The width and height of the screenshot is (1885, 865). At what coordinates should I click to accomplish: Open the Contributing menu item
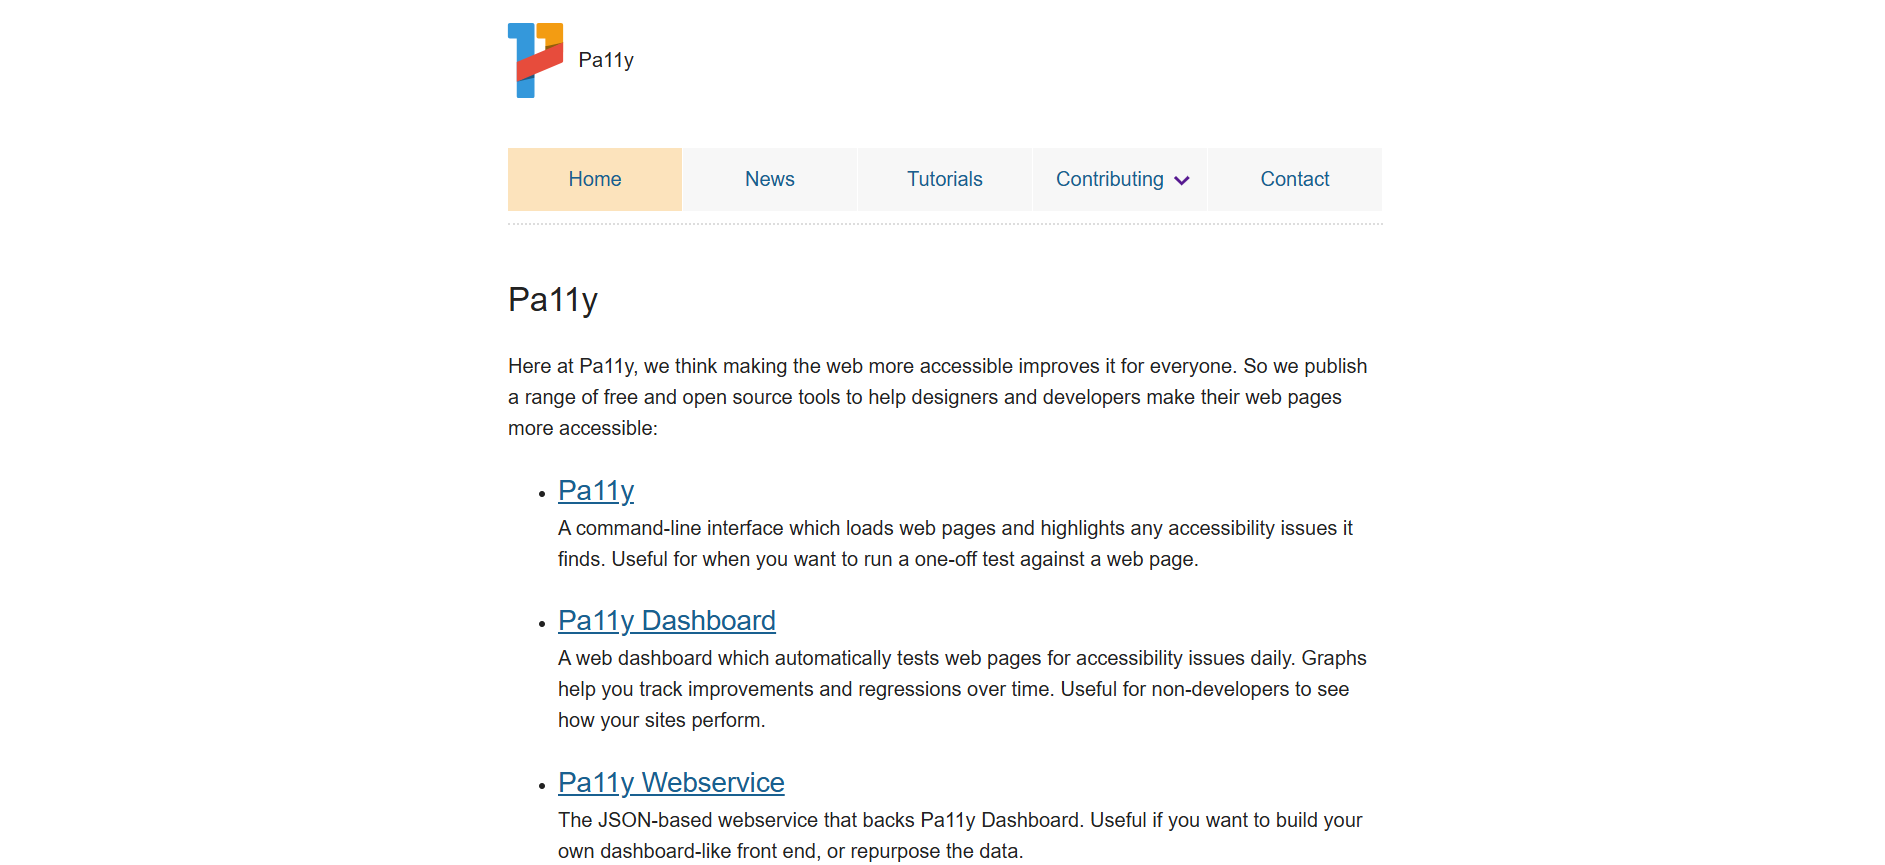[x=1120, y=179]
